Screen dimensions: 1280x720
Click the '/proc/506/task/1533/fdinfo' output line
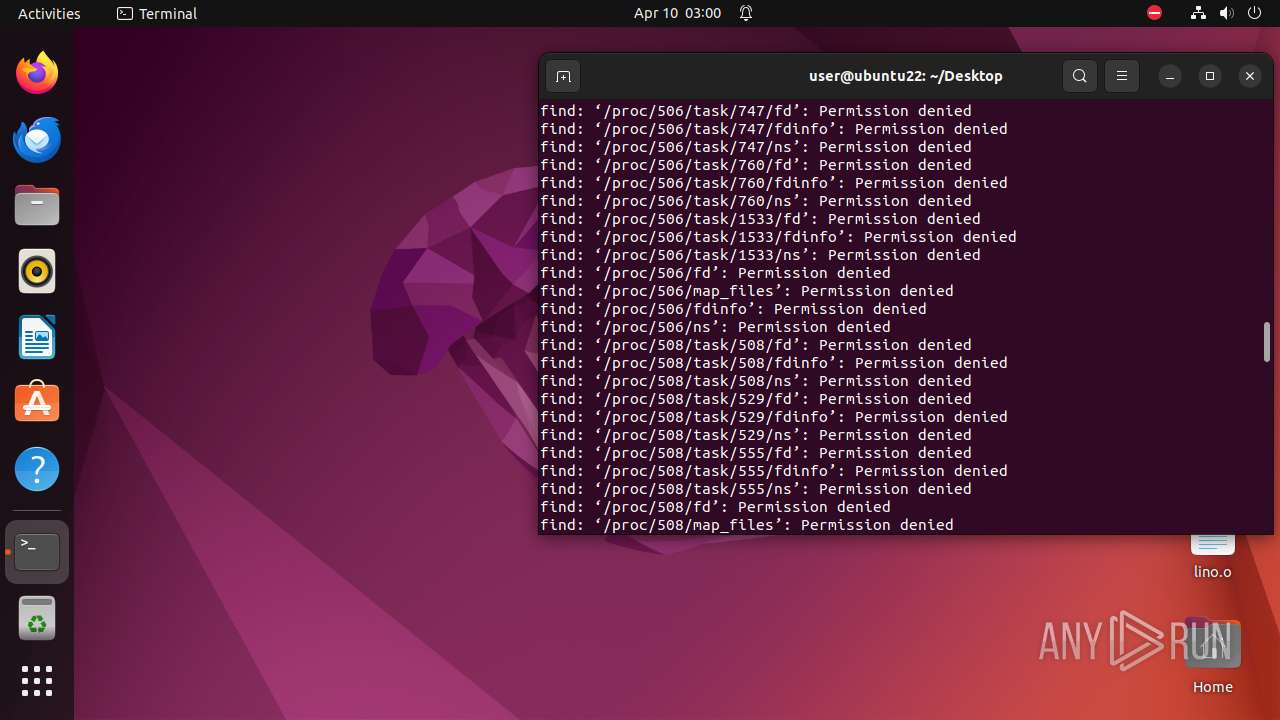778,237
